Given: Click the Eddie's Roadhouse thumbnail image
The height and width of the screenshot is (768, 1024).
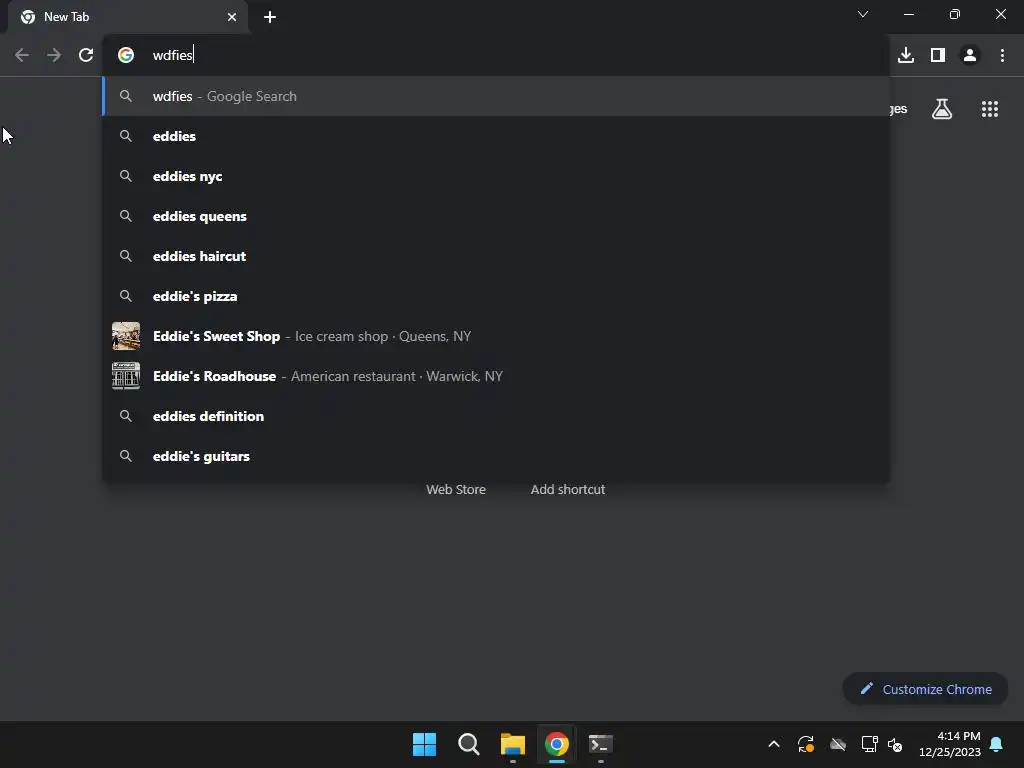Looking at the screenshot, I should click(126, 376).
